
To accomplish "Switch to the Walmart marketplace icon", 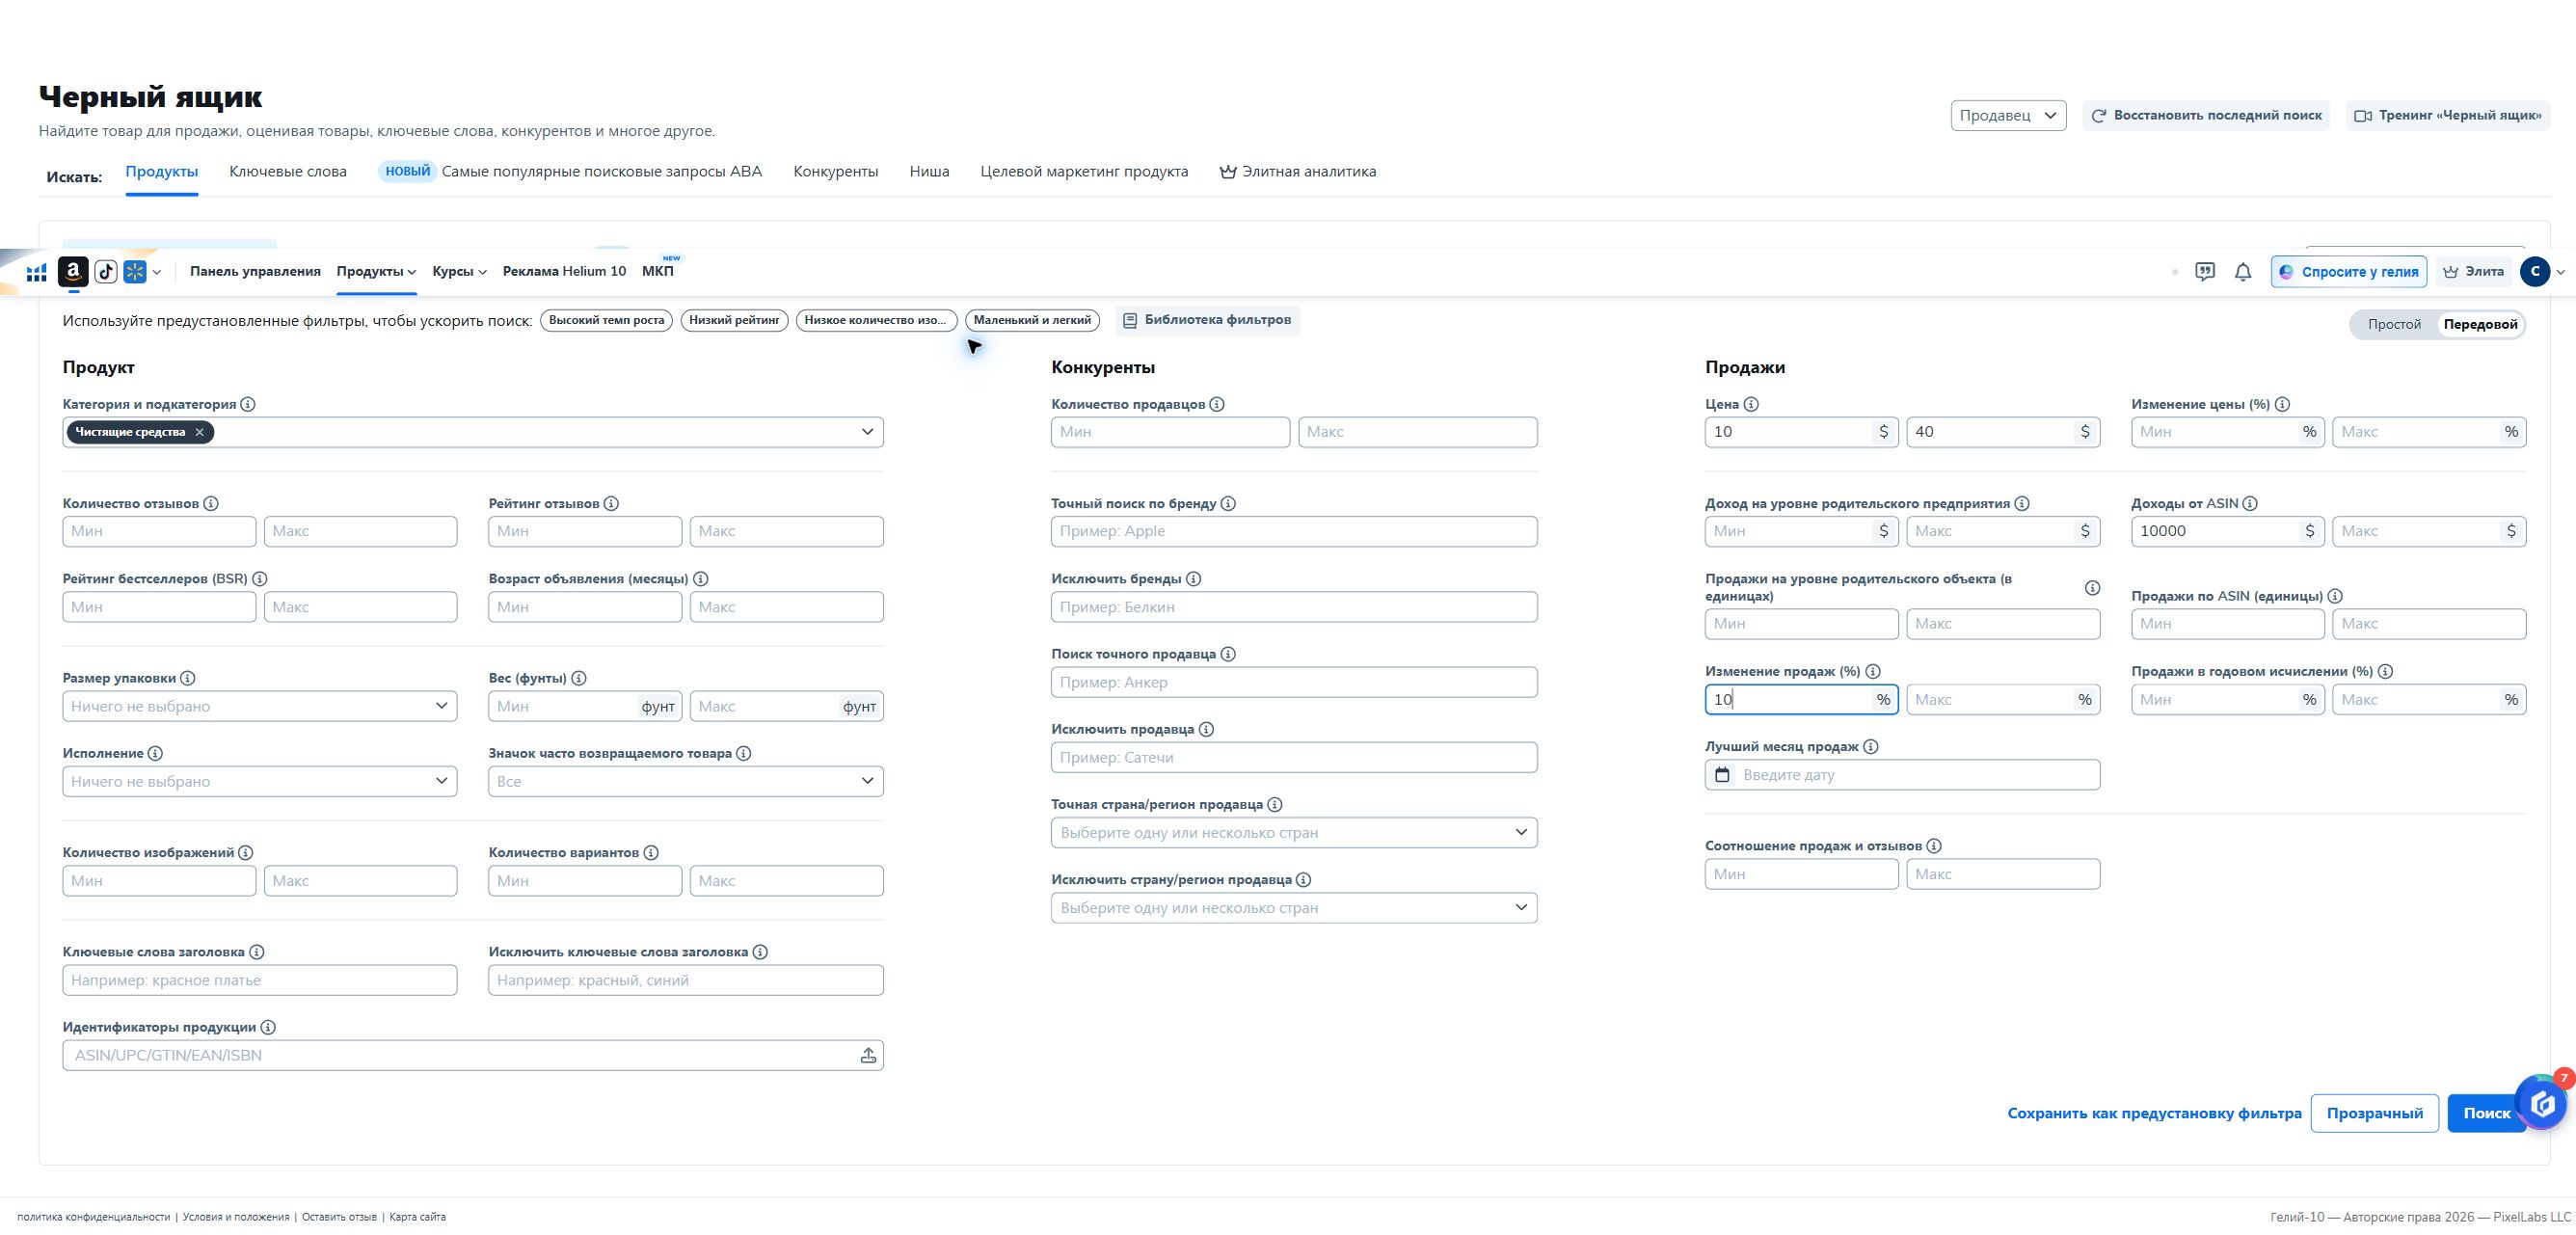I will (x=135, y=271).
